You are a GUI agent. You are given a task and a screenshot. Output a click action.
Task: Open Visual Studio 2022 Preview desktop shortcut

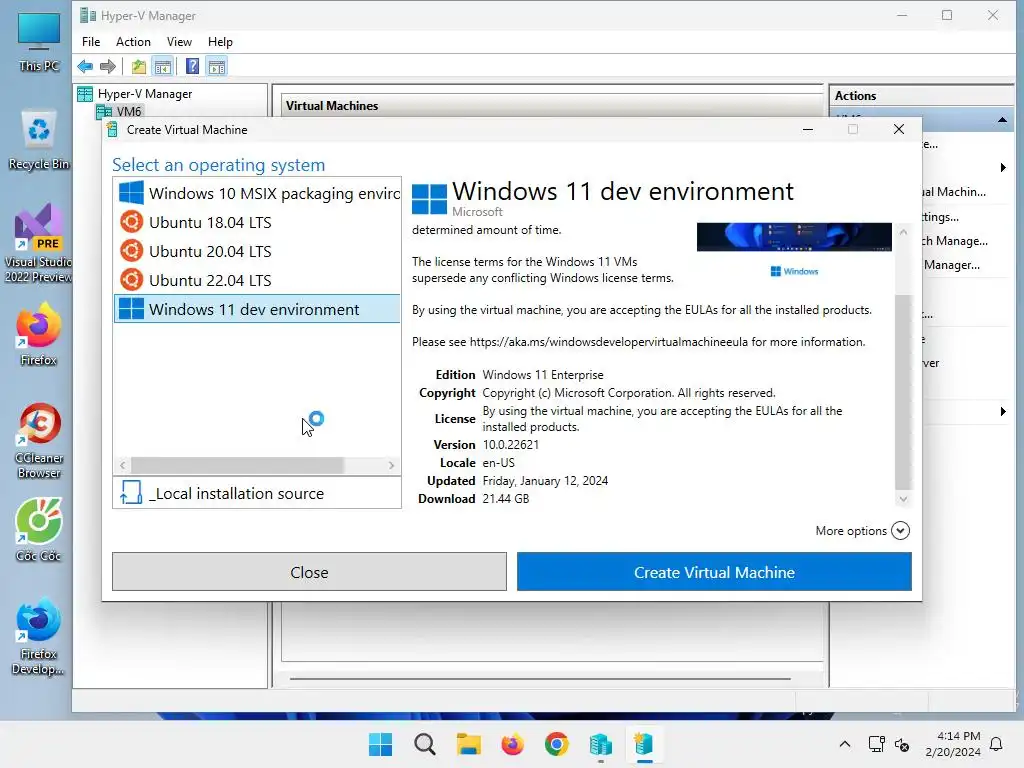tap(39, 243)
